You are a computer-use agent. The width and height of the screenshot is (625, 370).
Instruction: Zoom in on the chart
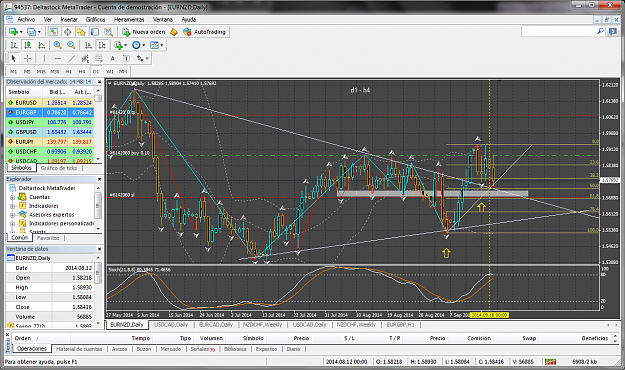[x=57, y=45]
